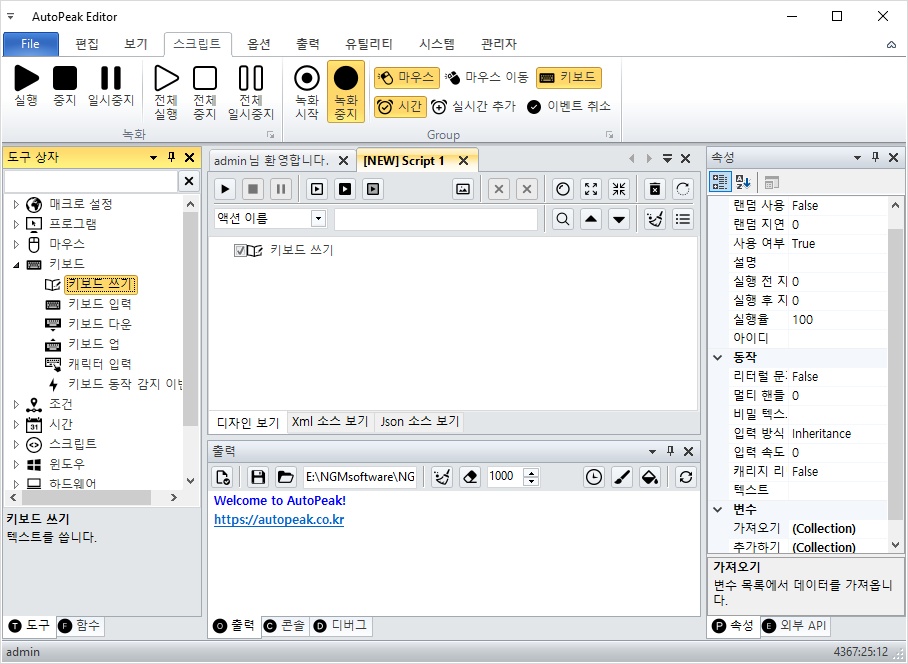Click the toolbox search input field
908x664 pixels.
pos(91,181)
